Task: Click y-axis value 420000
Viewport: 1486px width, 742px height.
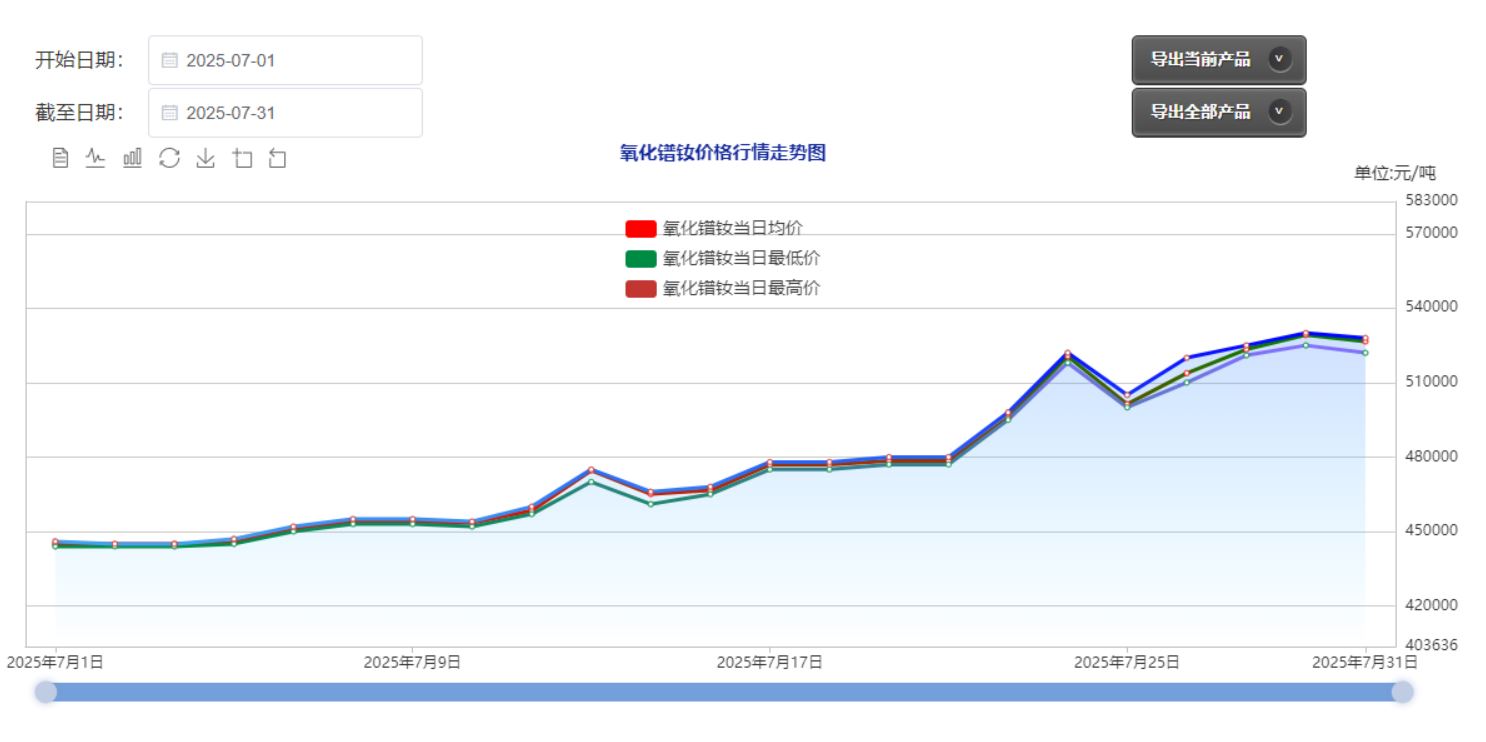Action: [1431, 605]
